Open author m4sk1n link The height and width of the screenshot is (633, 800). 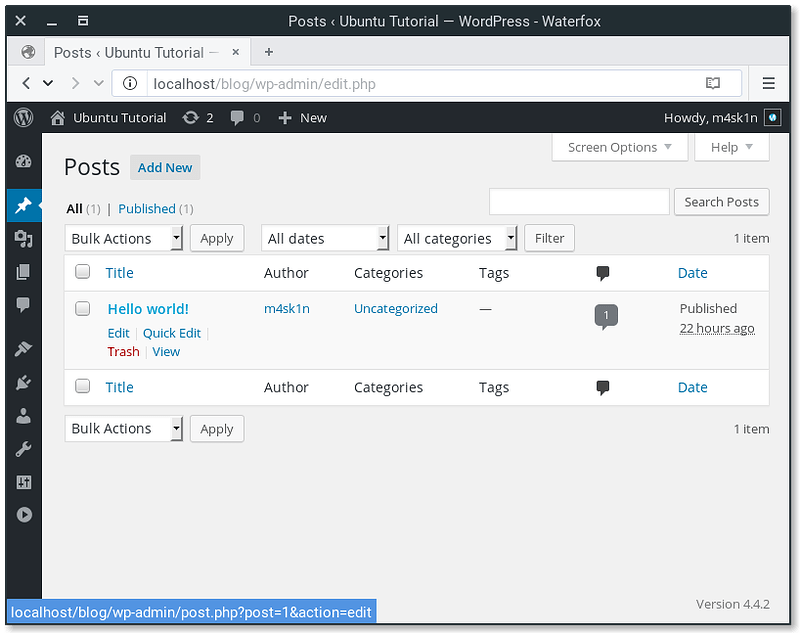tap(287, 309)
